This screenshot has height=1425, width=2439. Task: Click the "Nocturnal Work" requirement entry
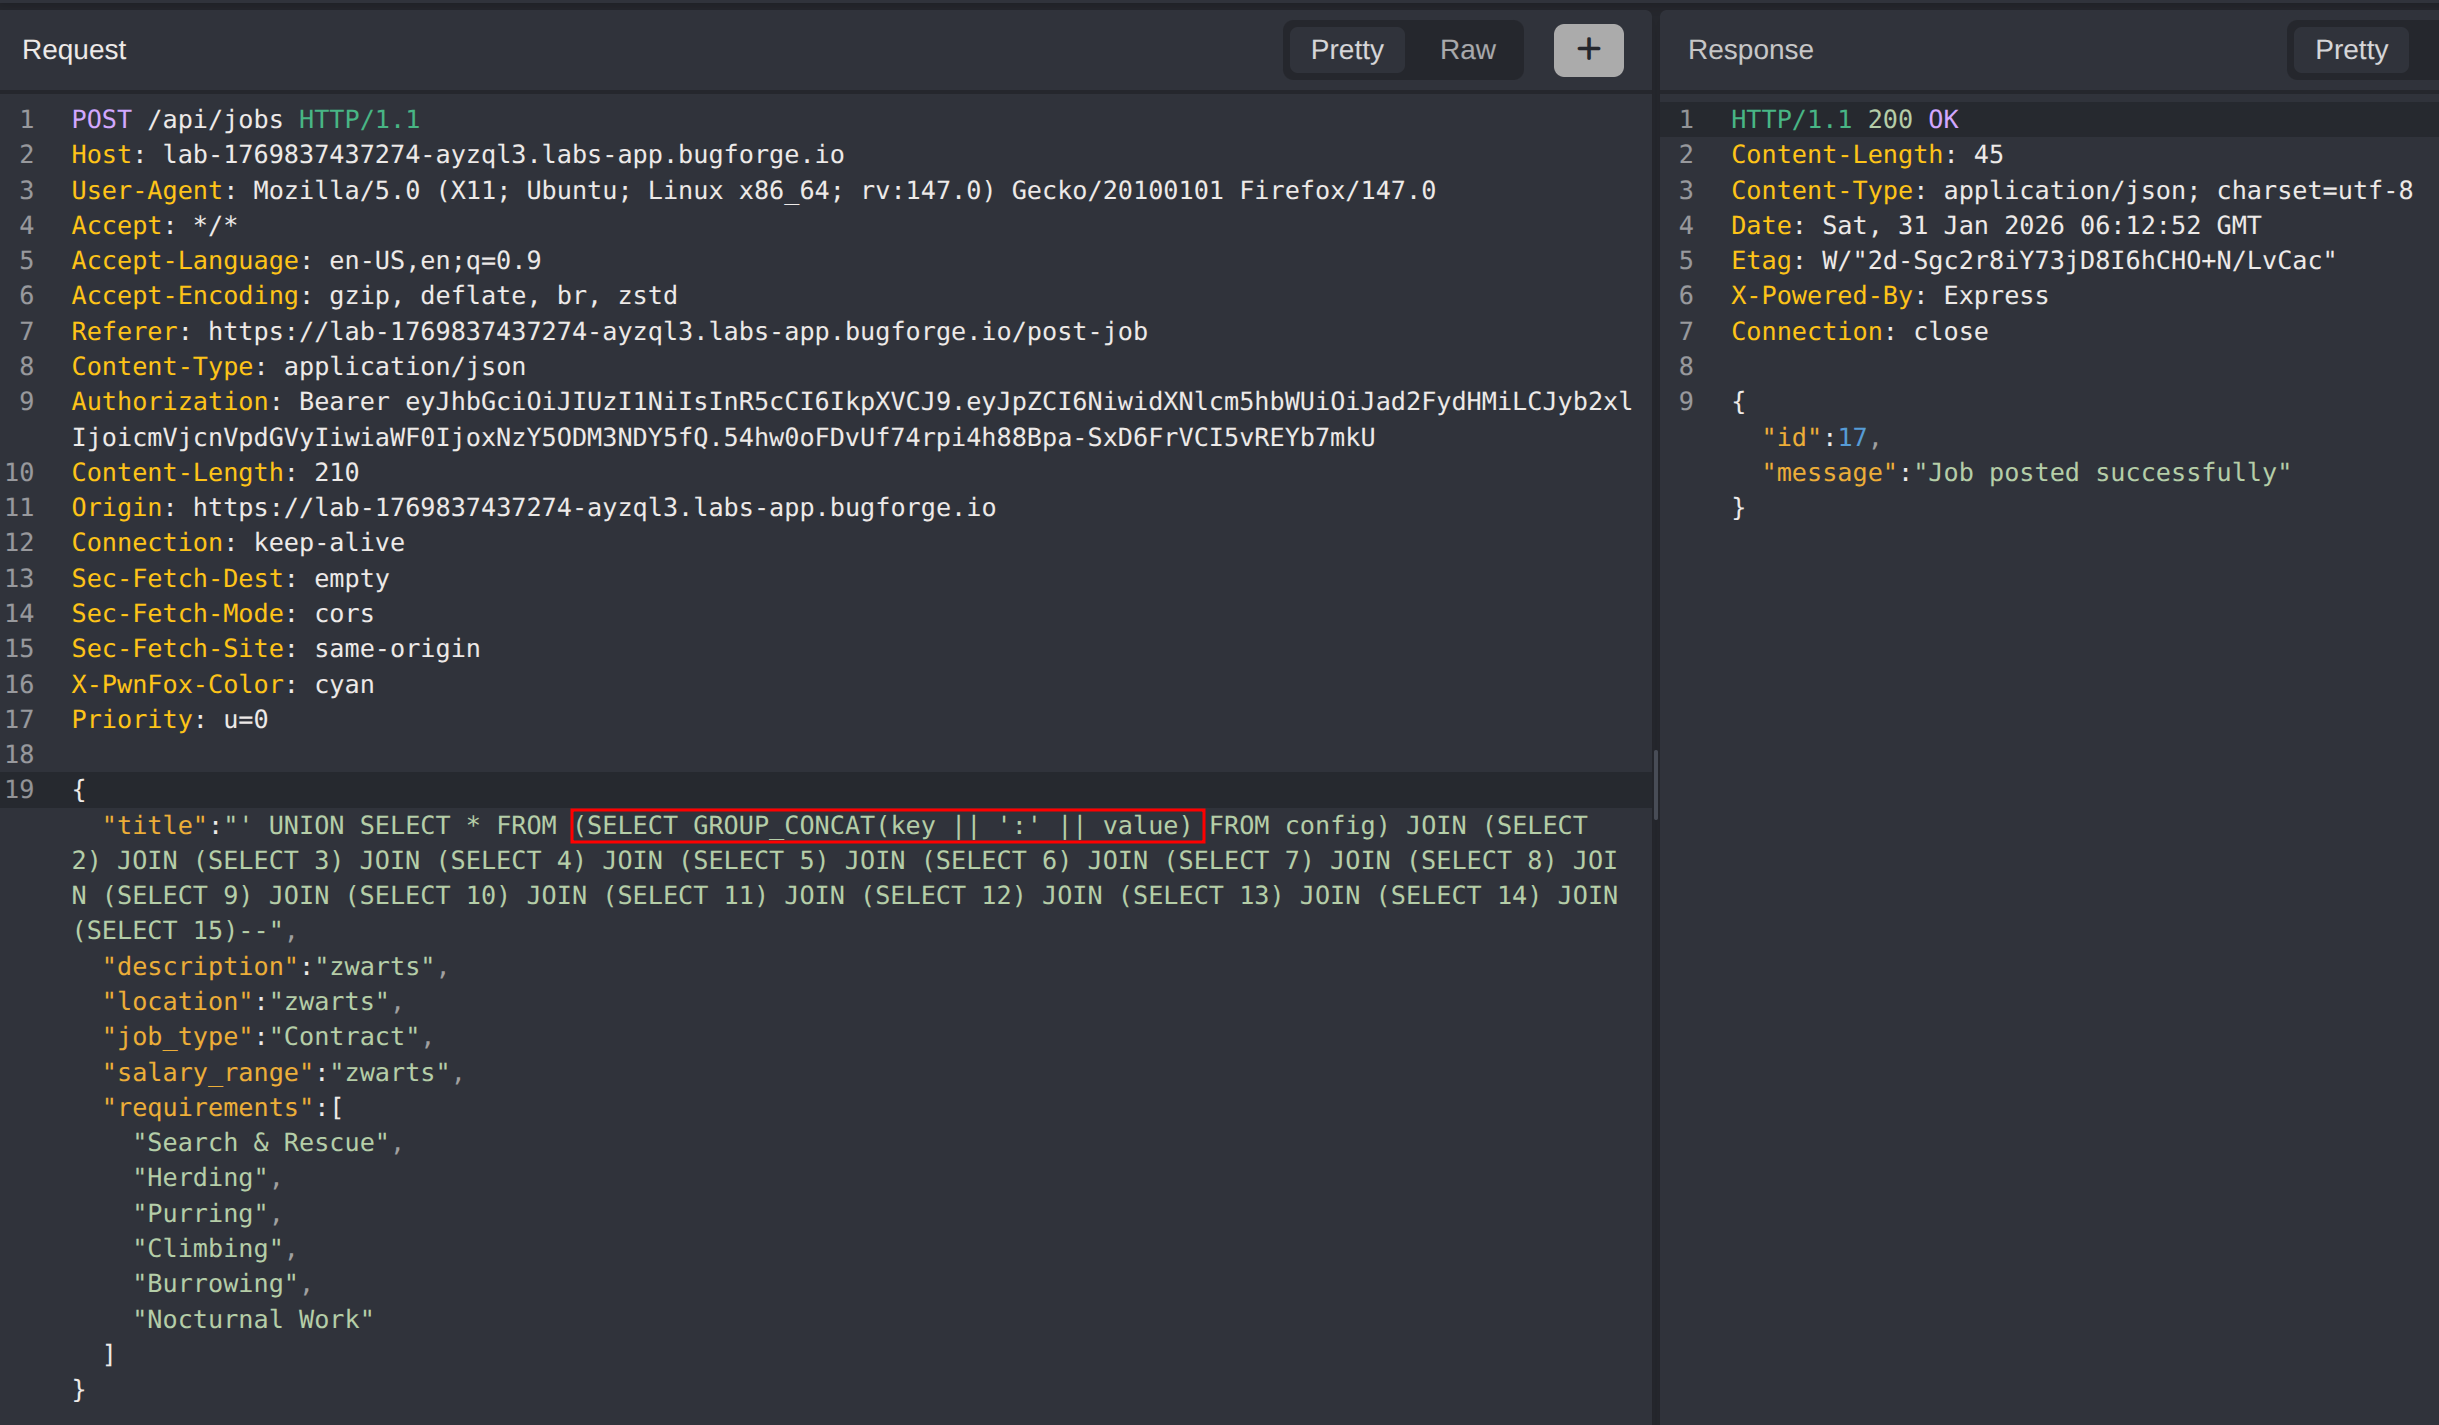[253, 1320]
